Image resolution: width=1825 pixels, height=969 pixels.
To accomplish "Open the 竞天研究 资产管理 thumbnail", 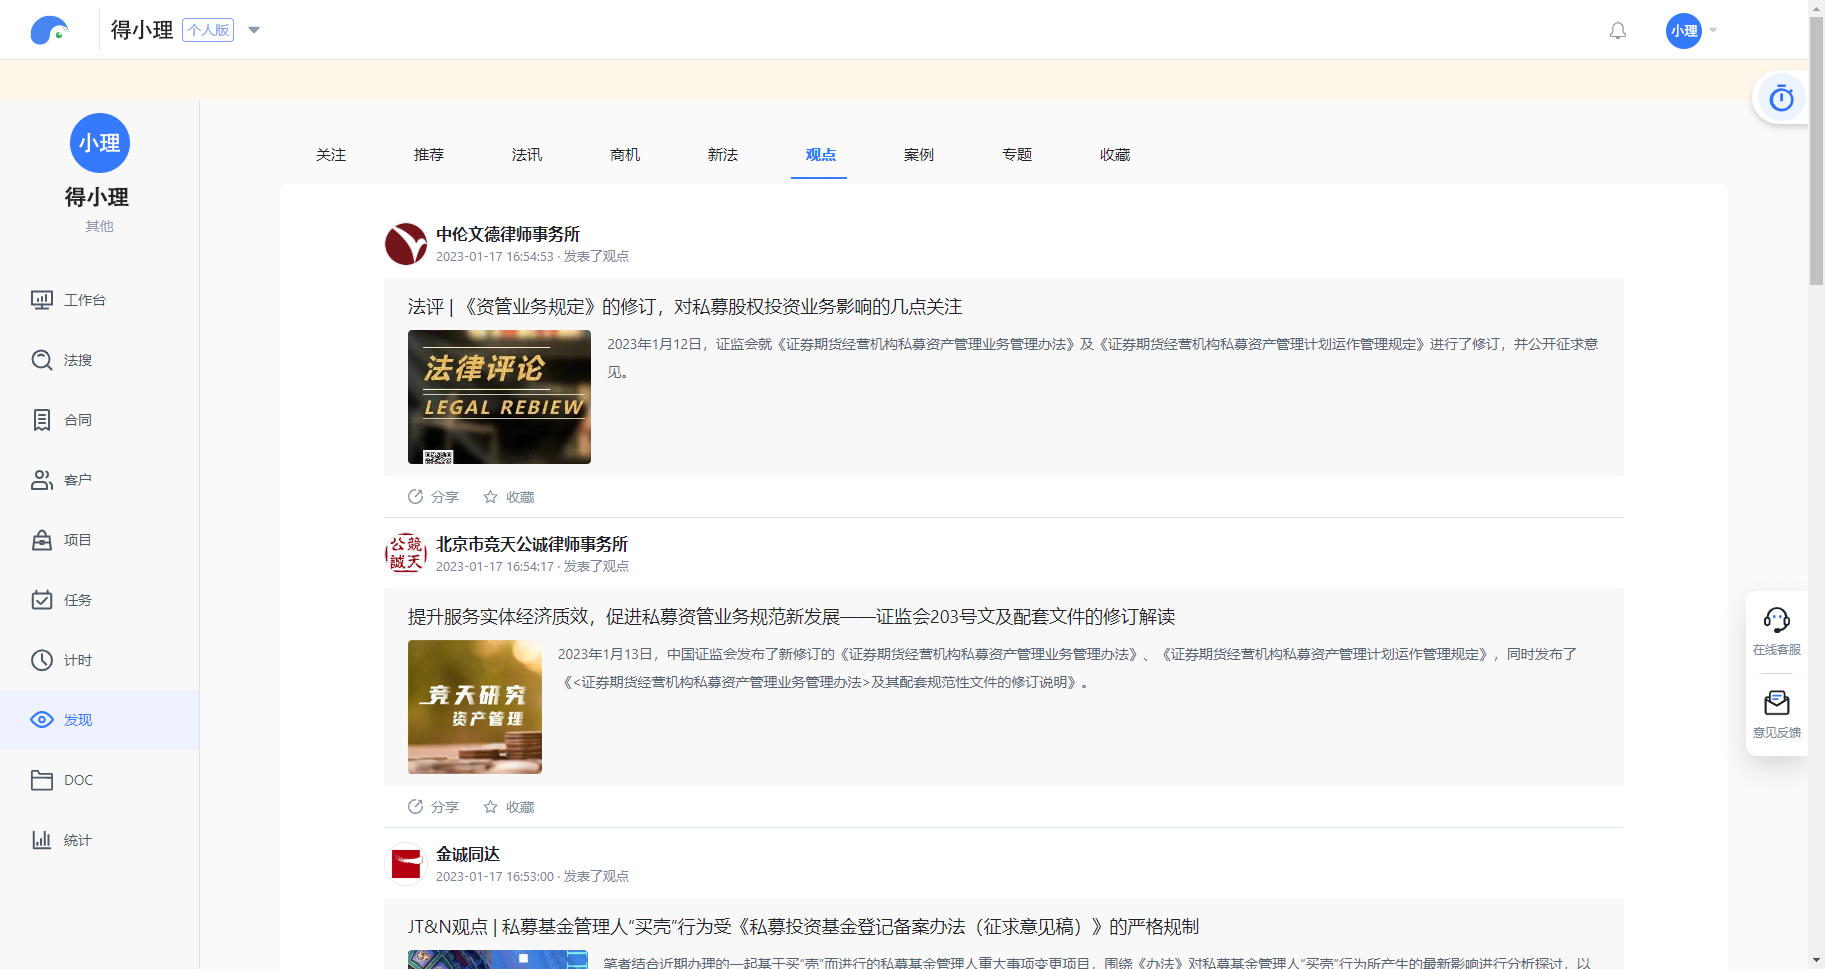I will [x=475, y=707].
